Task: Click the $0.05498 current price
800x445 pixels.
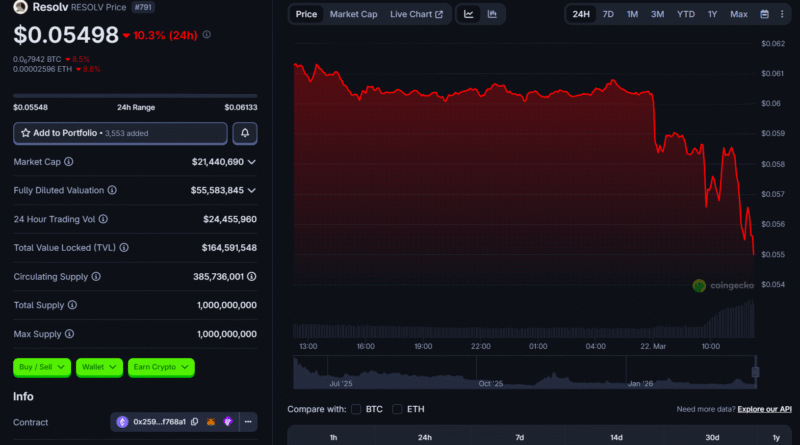Action: [66, 35]
